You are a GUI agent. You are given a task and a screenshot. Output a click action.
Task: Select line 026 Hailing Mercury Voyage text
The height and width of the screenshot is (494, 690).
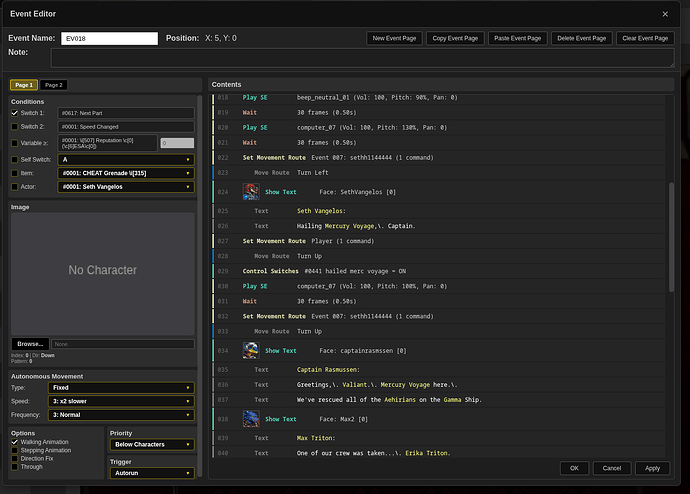pos(439,226)
